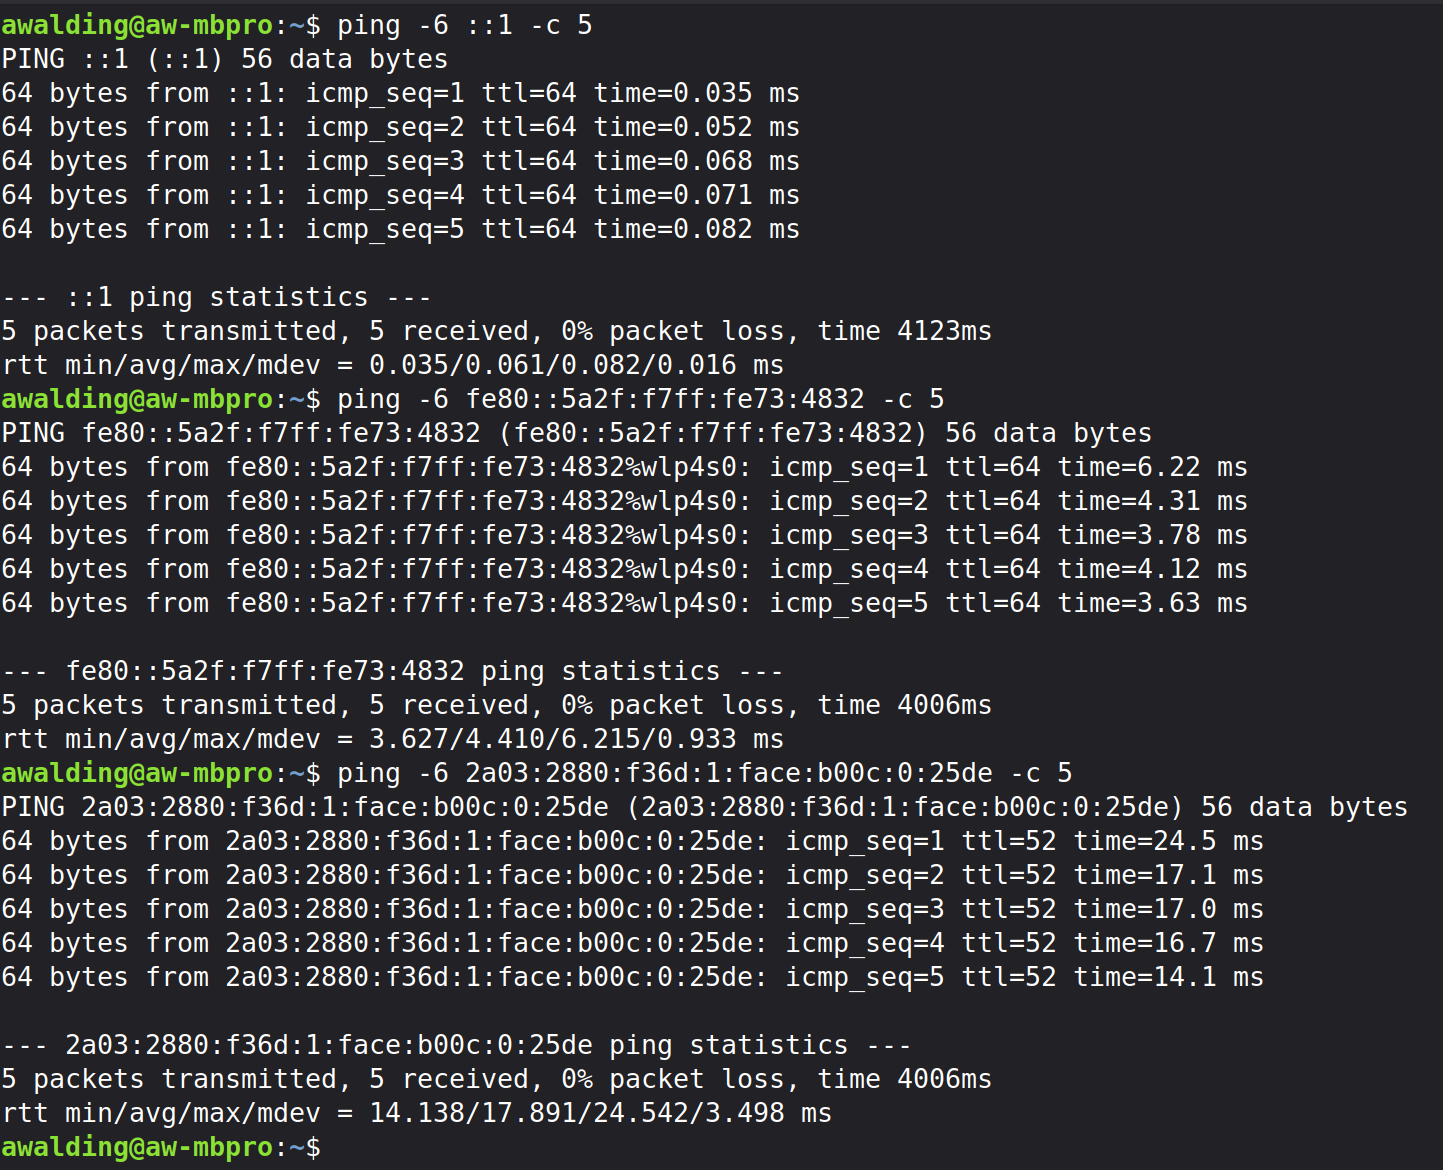This screenshot has height=1170, width=1443.
Task: Select the time=0.082 ms reply value
Action: click(x=696, y=229)
